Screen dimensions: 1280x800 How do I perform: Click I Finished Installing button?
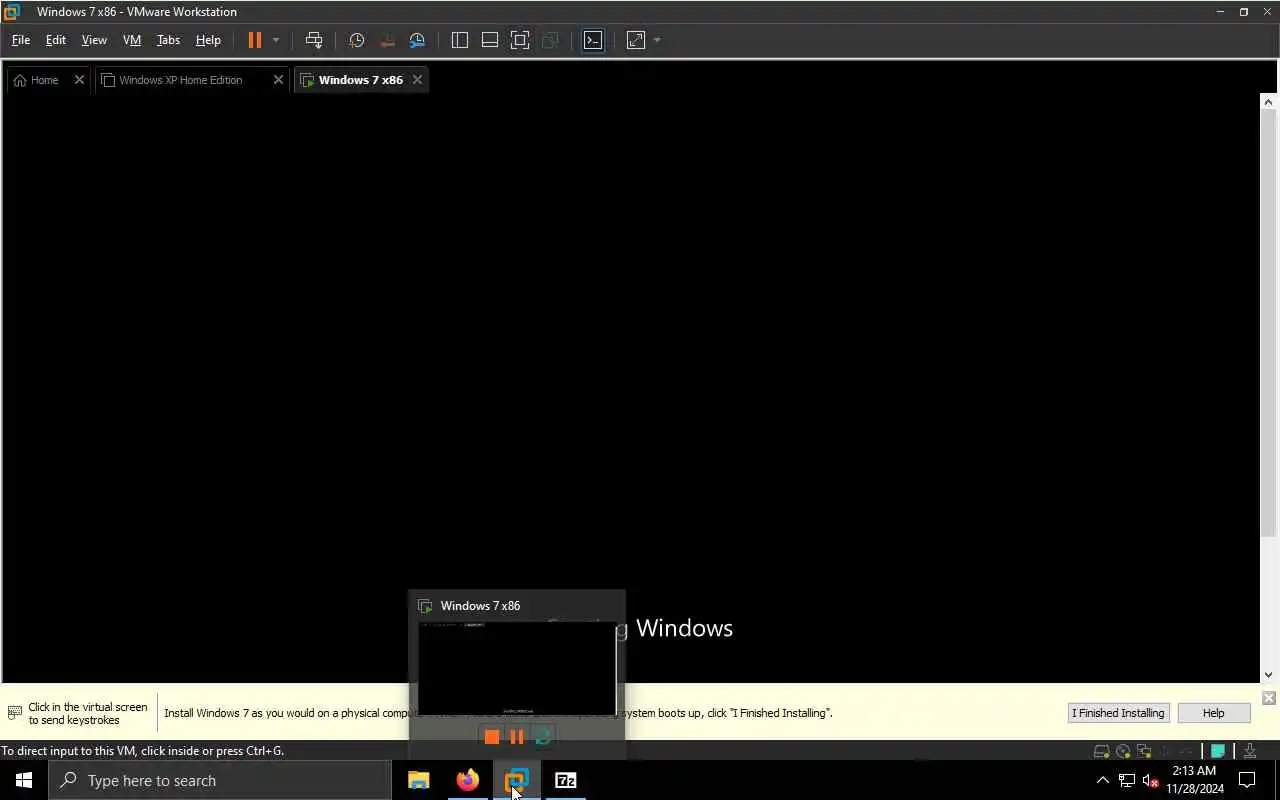[1118, 713]
